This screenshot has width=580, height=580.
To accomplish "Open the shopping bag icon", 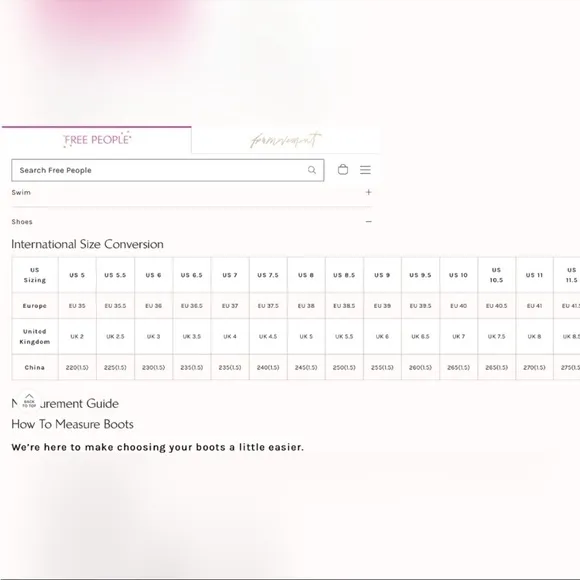I will [343, 169].
